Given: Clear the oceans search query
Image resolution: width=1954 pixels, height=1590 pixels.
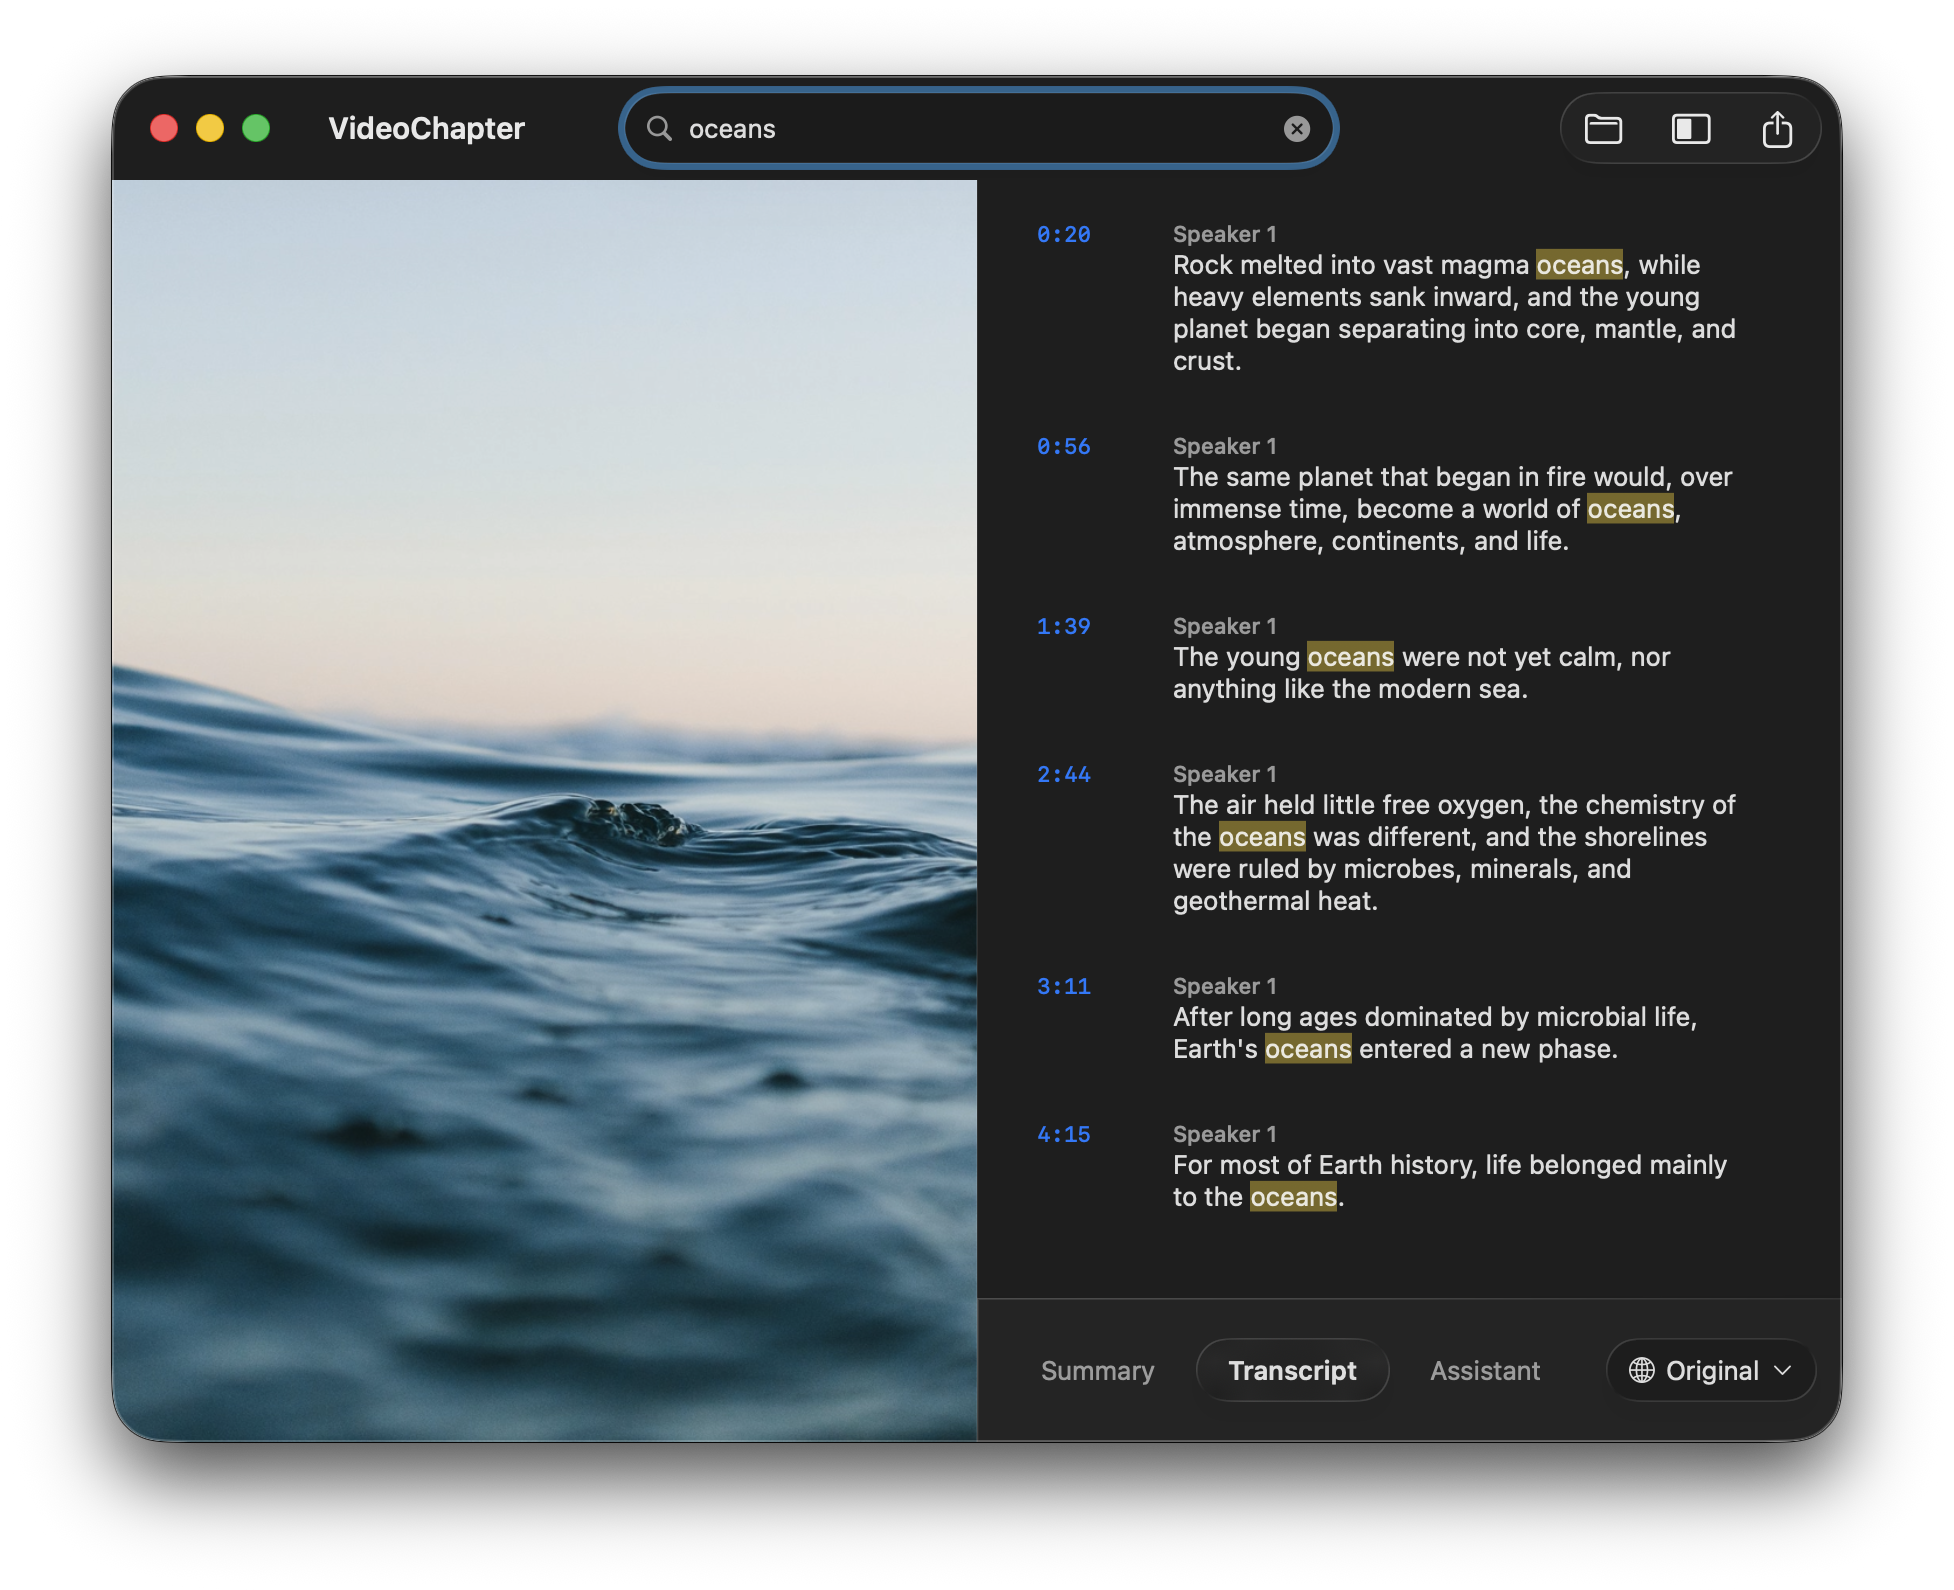Looking at the screenshot, I should click(x=1296, y=128).
